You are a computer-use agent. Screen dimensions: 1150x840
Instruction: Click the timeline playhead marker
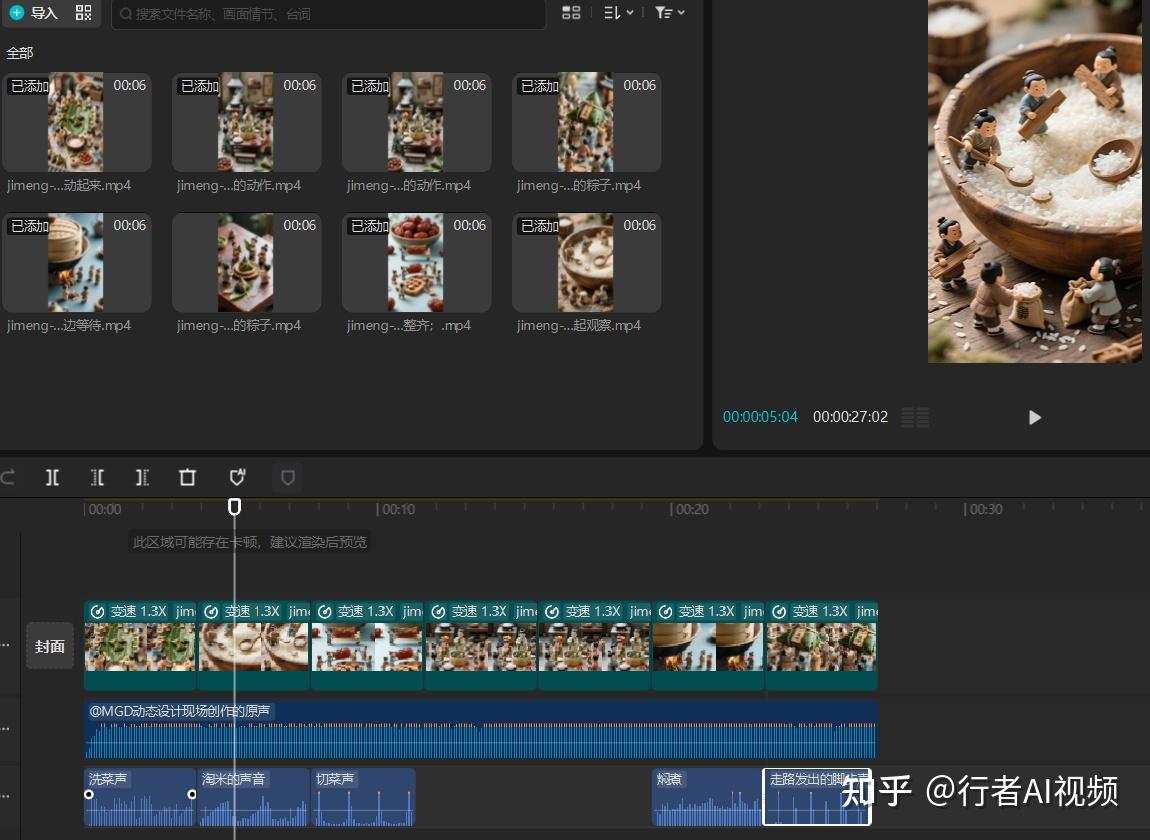[234, 507]
